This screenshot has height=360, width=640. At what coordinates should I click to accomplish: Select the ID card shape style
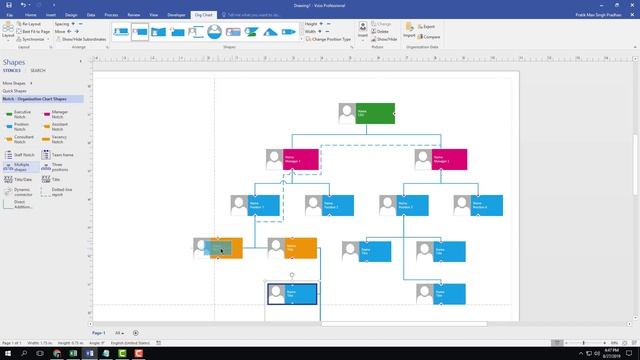tap(233, 31)
